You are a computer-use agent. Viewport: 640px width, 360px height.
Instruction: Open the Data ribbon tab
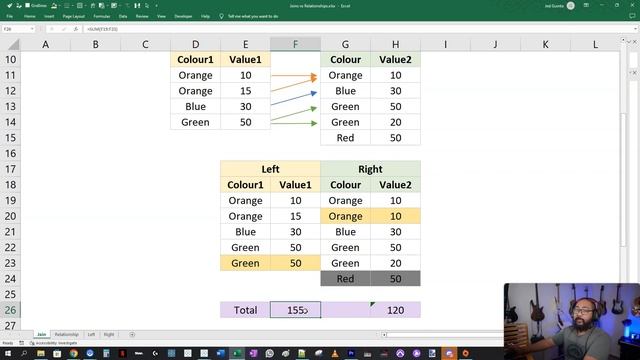123,16
